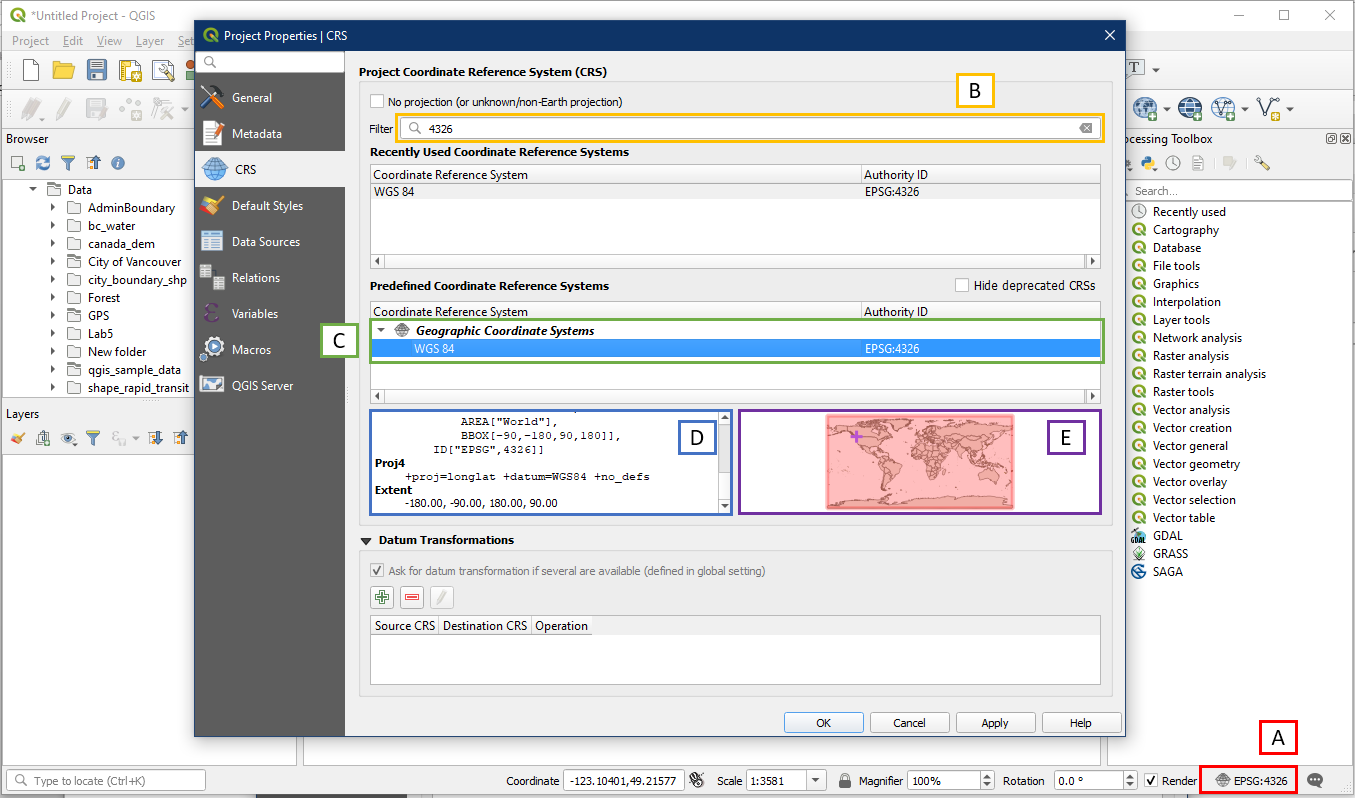This screenshot has height=798, width=1355.
Task: Enable the No projection checkbox
Action: pos(377,102)
